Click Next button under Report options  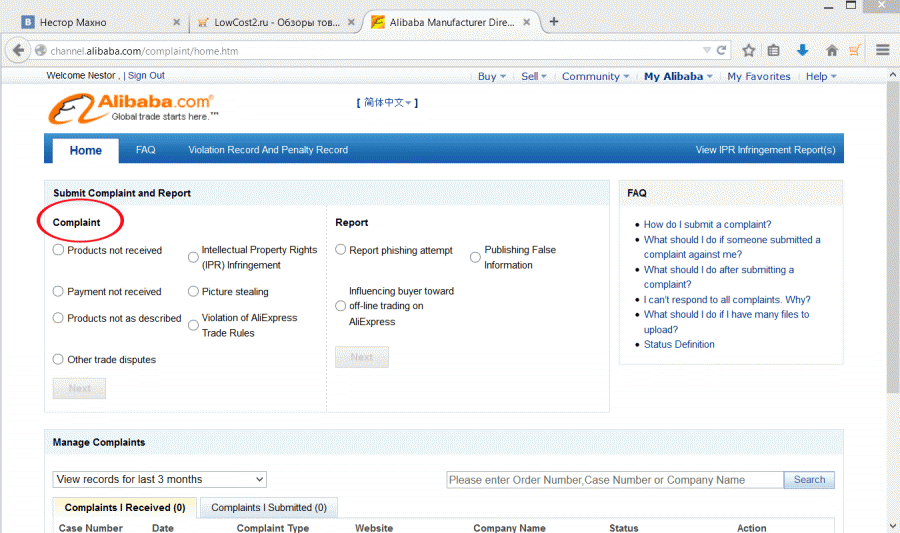(362, 357)
